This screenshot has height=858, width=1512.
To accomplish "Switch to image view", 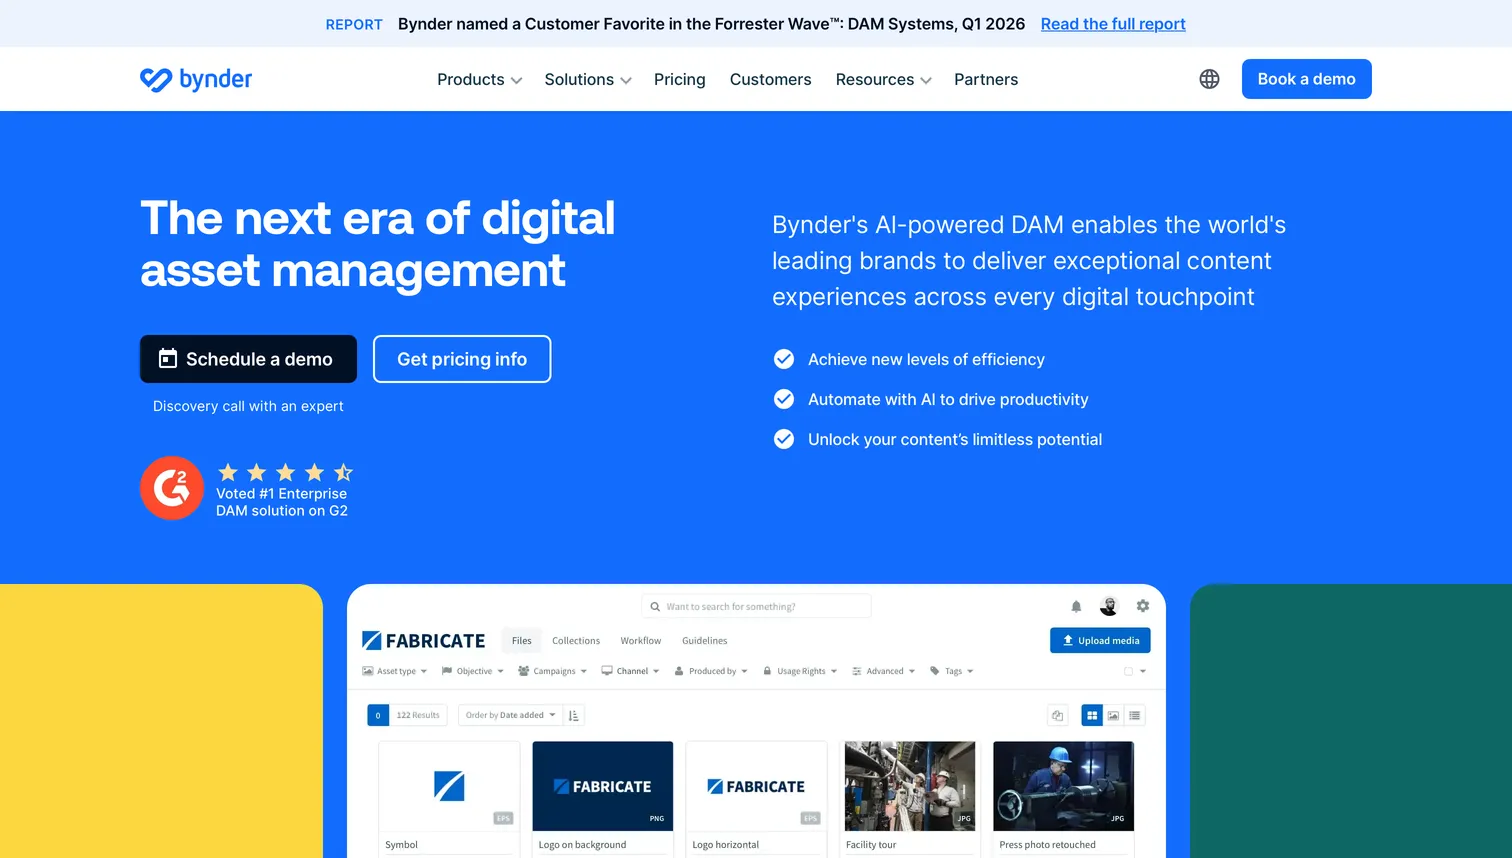I will 1113,715.
